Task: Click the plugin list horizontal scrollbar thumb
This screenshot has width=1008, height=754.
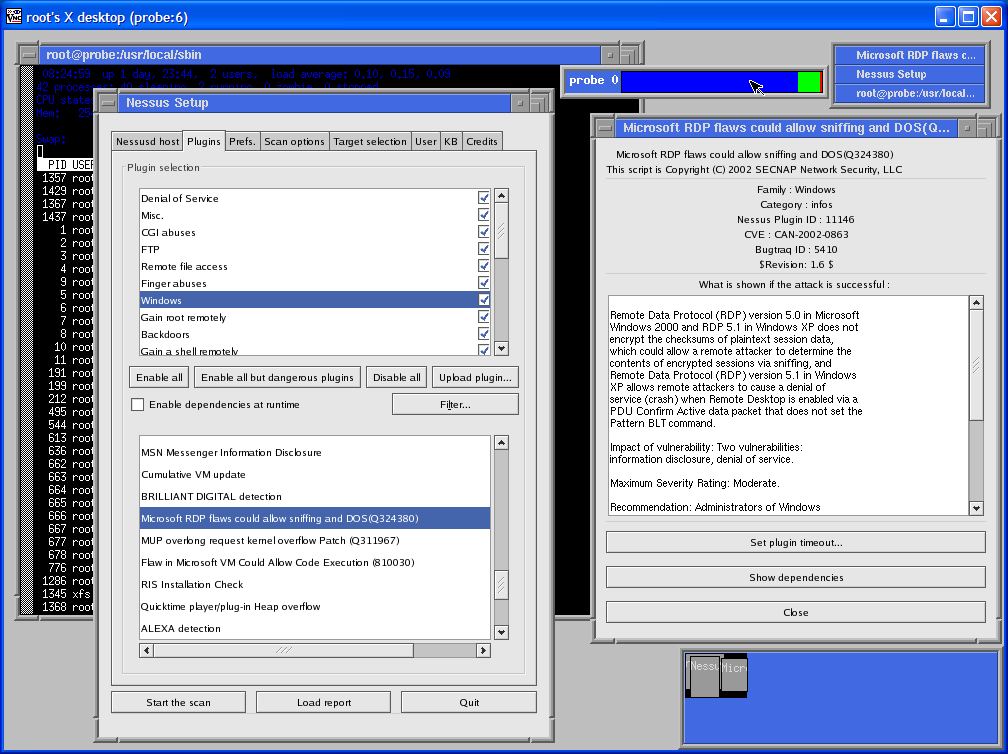Action: [284, 651]
